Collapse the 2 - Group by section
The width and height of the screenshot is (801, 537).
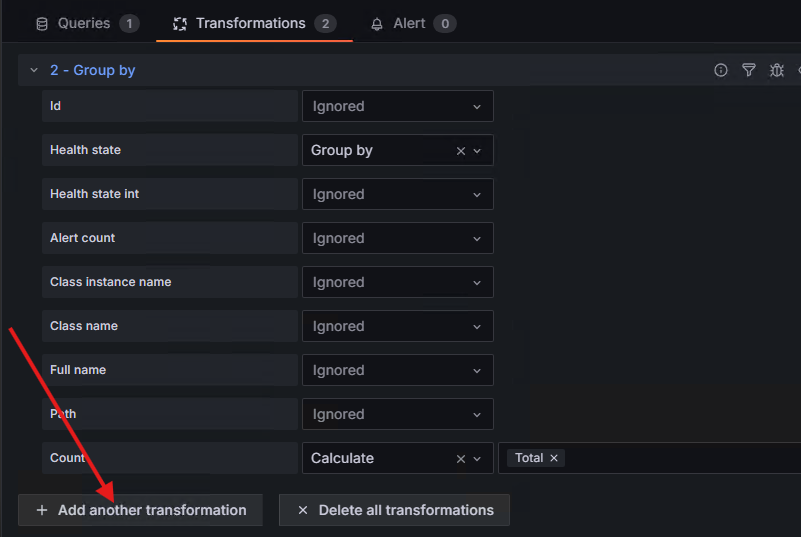coord(34,70)
